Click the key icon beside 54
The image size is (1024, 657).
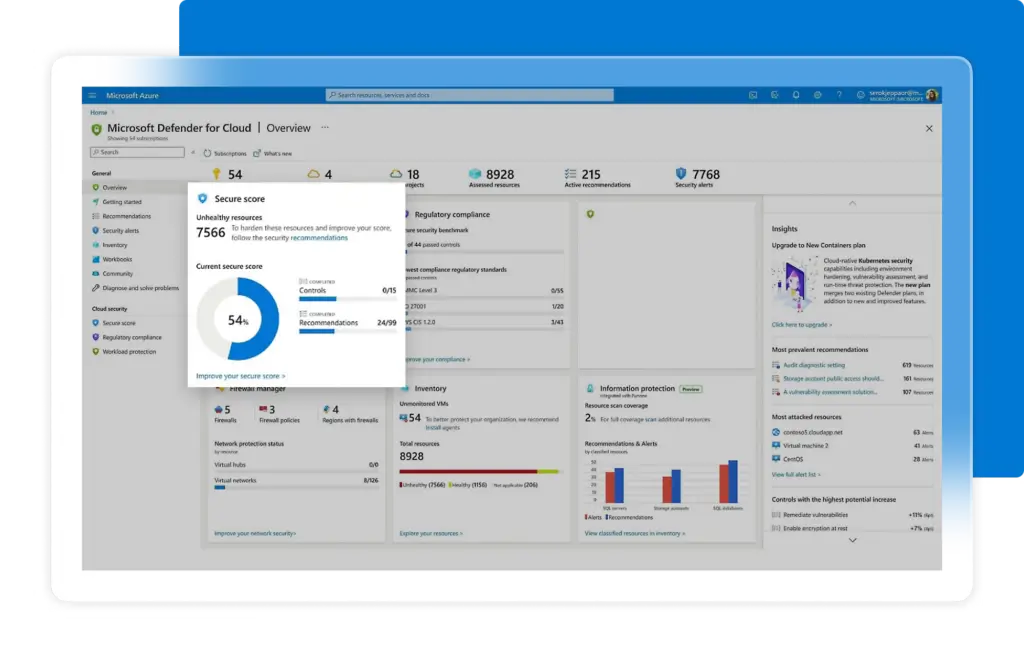(x=216, y=174)
